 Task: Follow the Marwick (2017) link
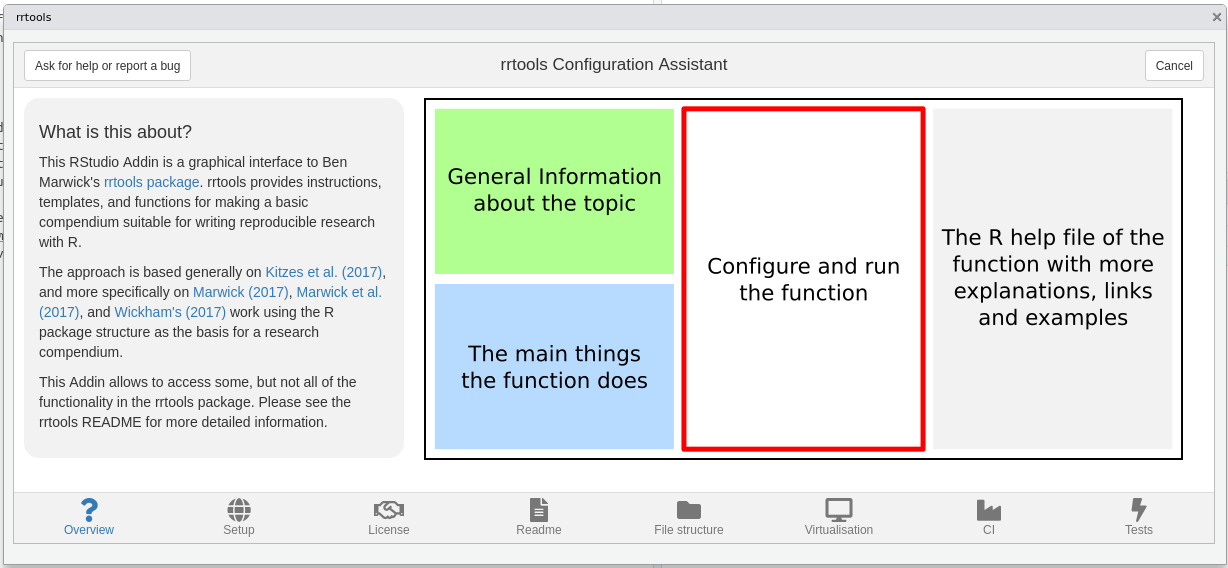tap(241, 292)
